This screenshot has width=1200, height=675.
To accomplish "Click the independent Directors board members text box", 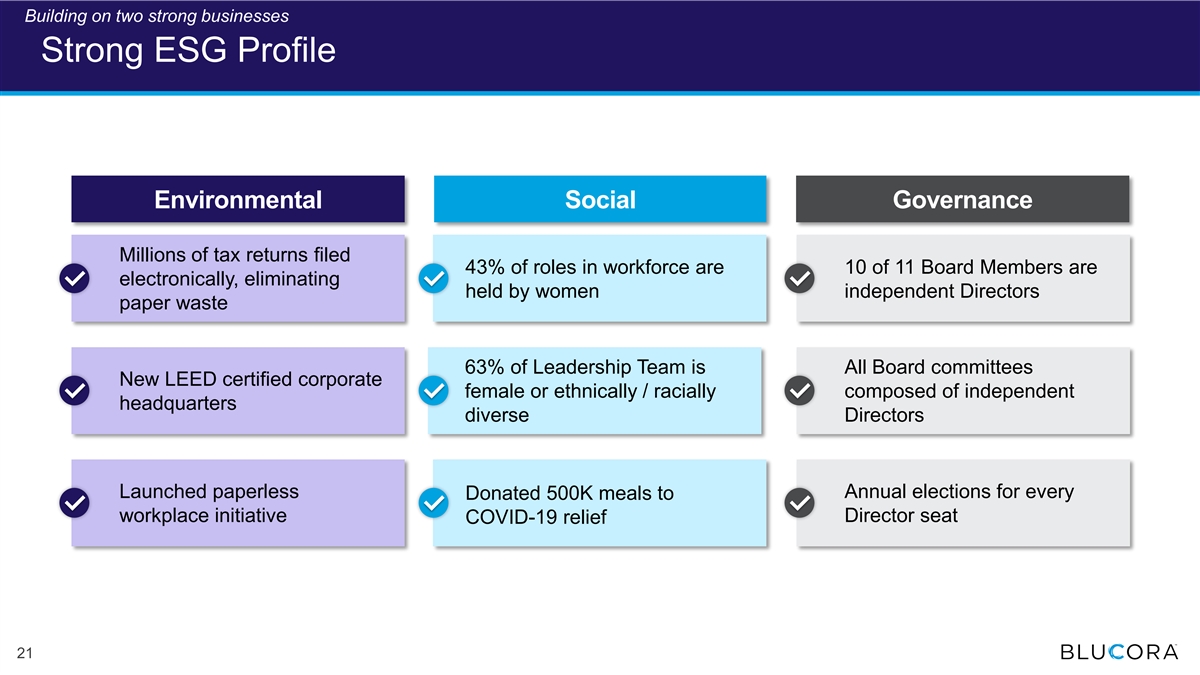I will 962,279.
